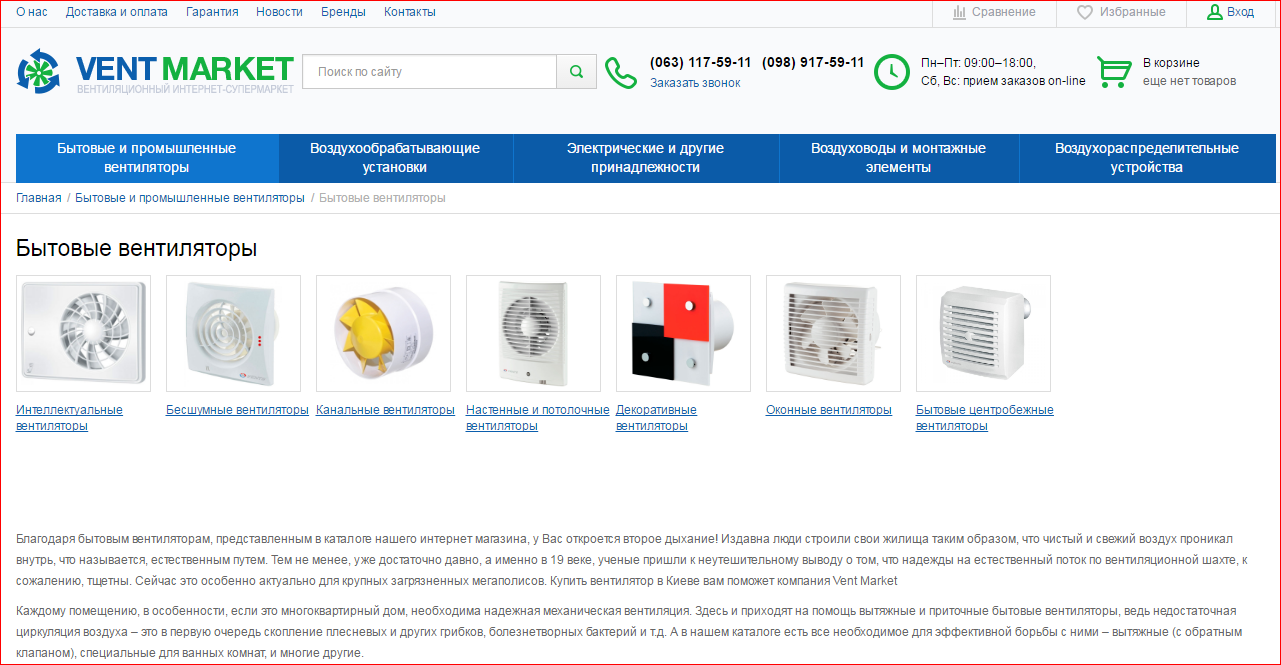Click the centrifugal fan product thumbnail
The image size is (1281, 665).
click(x=983, y=333)
